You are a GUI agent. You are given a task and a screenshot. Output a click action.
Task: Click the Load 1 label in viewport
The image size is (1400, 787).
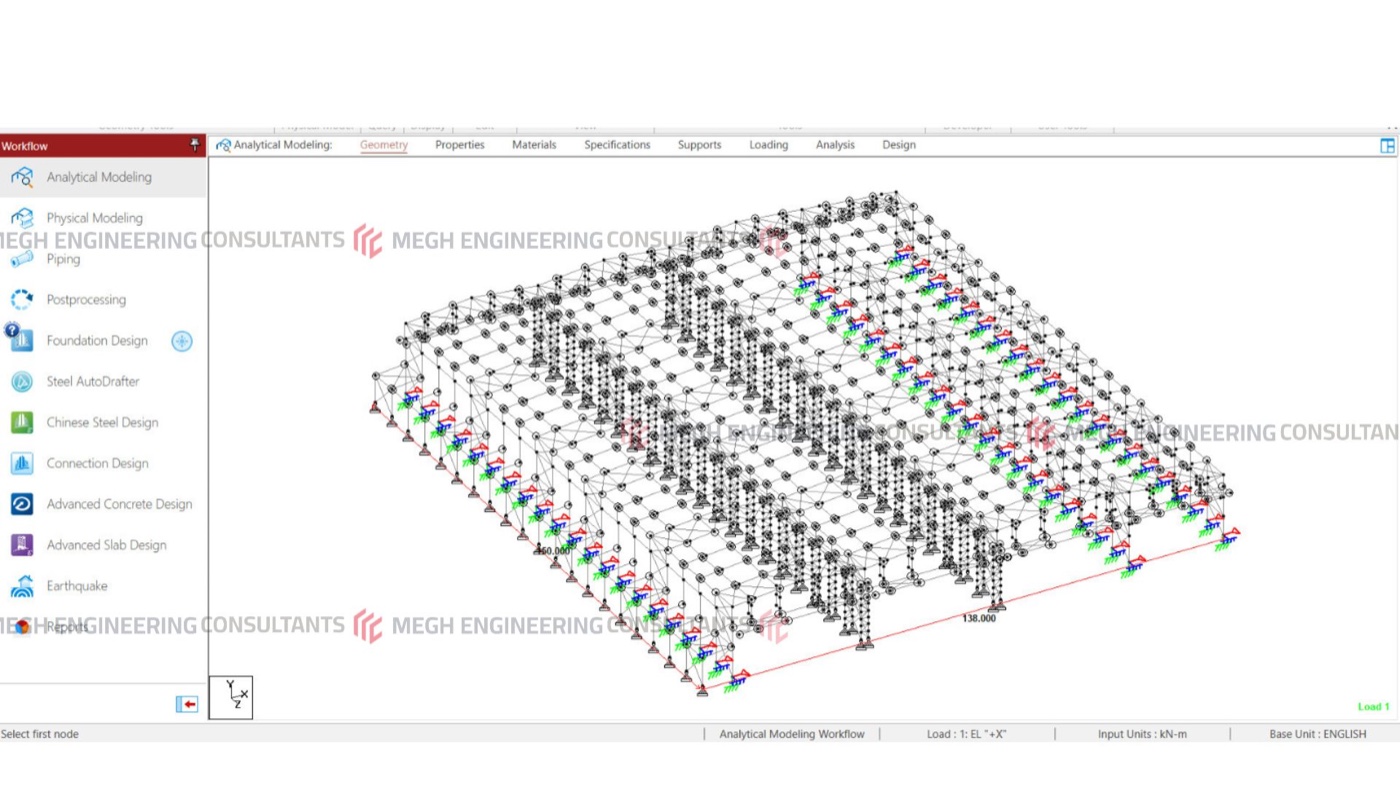tap(1373, 707)
